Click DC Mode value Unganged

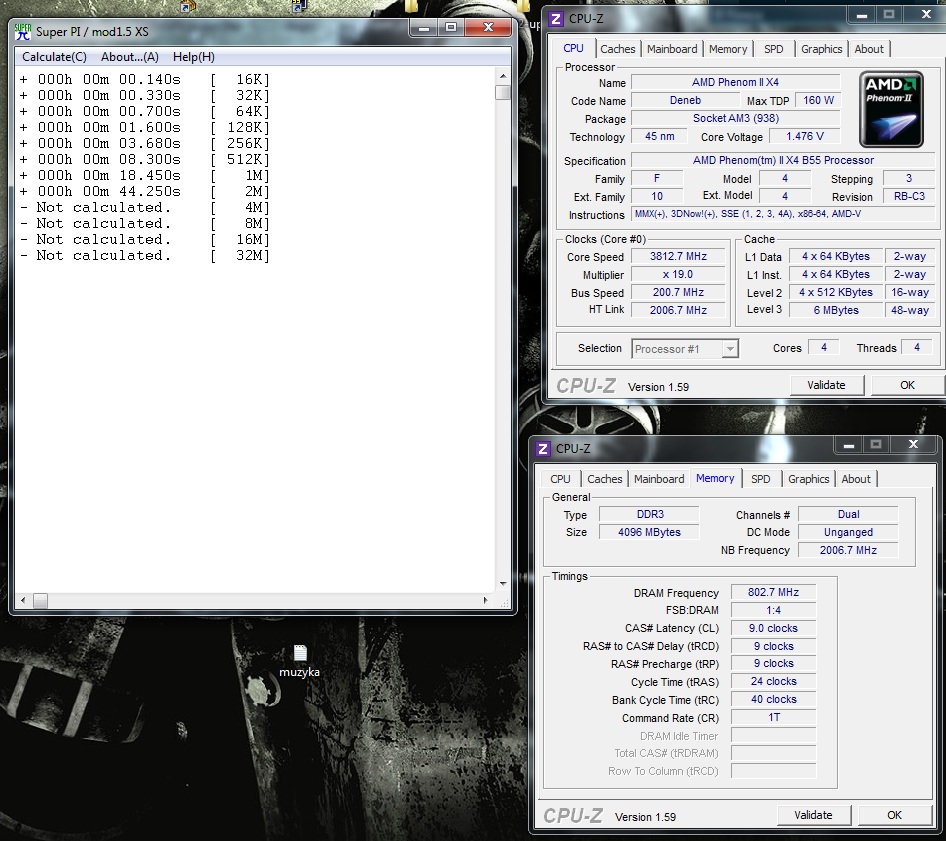pos(848,532)
